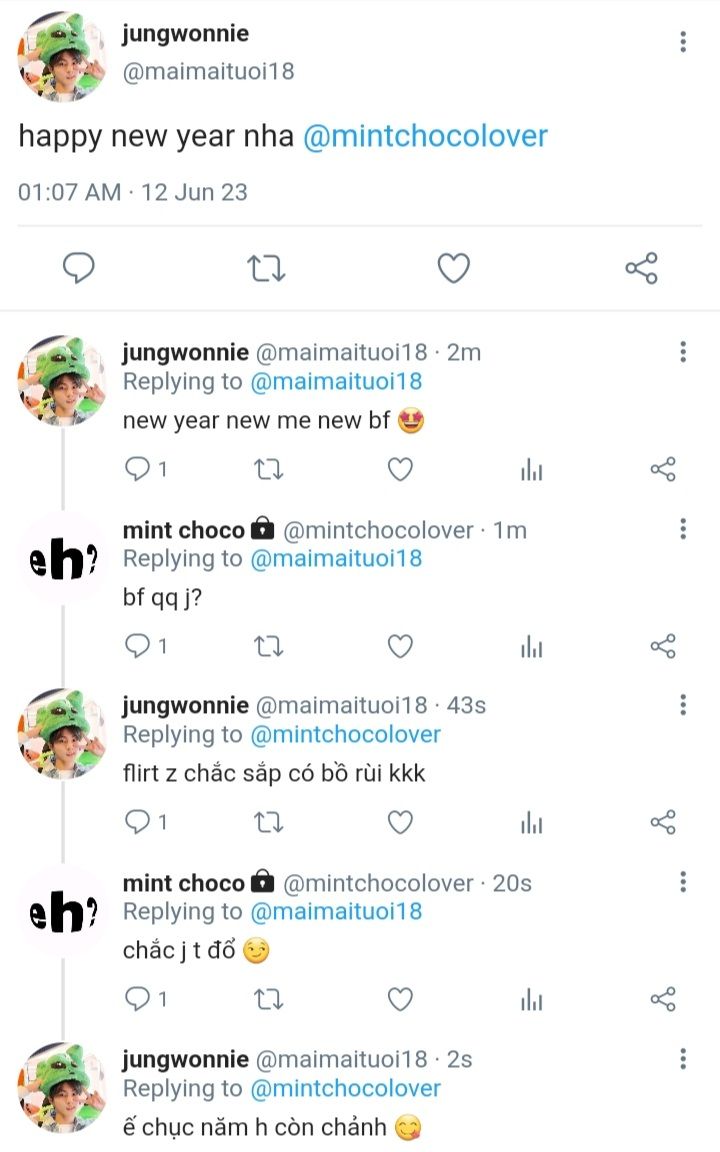The width and height of the screenshot is (720, 1152).
Task: Open @mintchocolover mention in main tweet
Action: pyautogui.click(x=425, y=136)
